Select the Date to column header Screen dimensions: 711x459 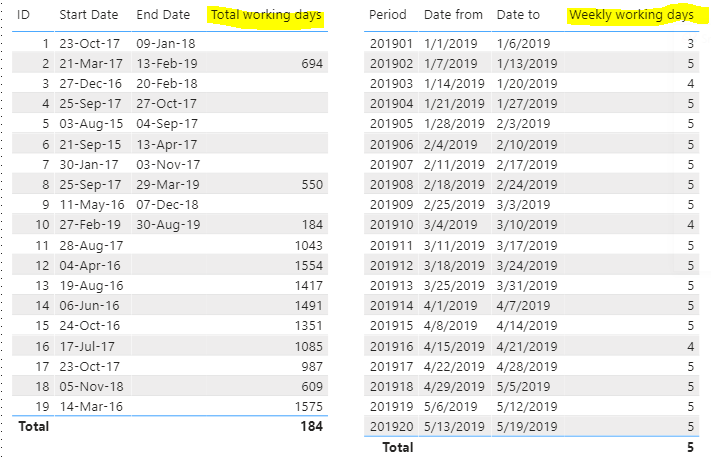coord(518,15)
